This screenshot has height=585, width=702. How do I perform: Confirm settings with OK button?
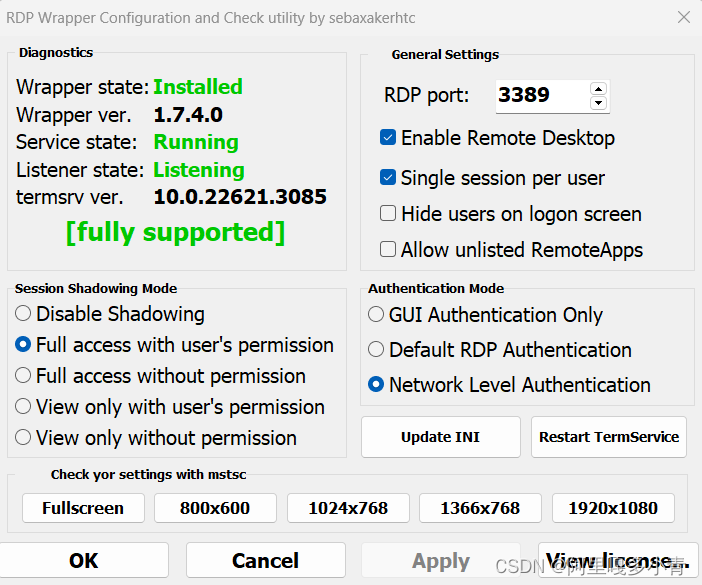[84, 560]
